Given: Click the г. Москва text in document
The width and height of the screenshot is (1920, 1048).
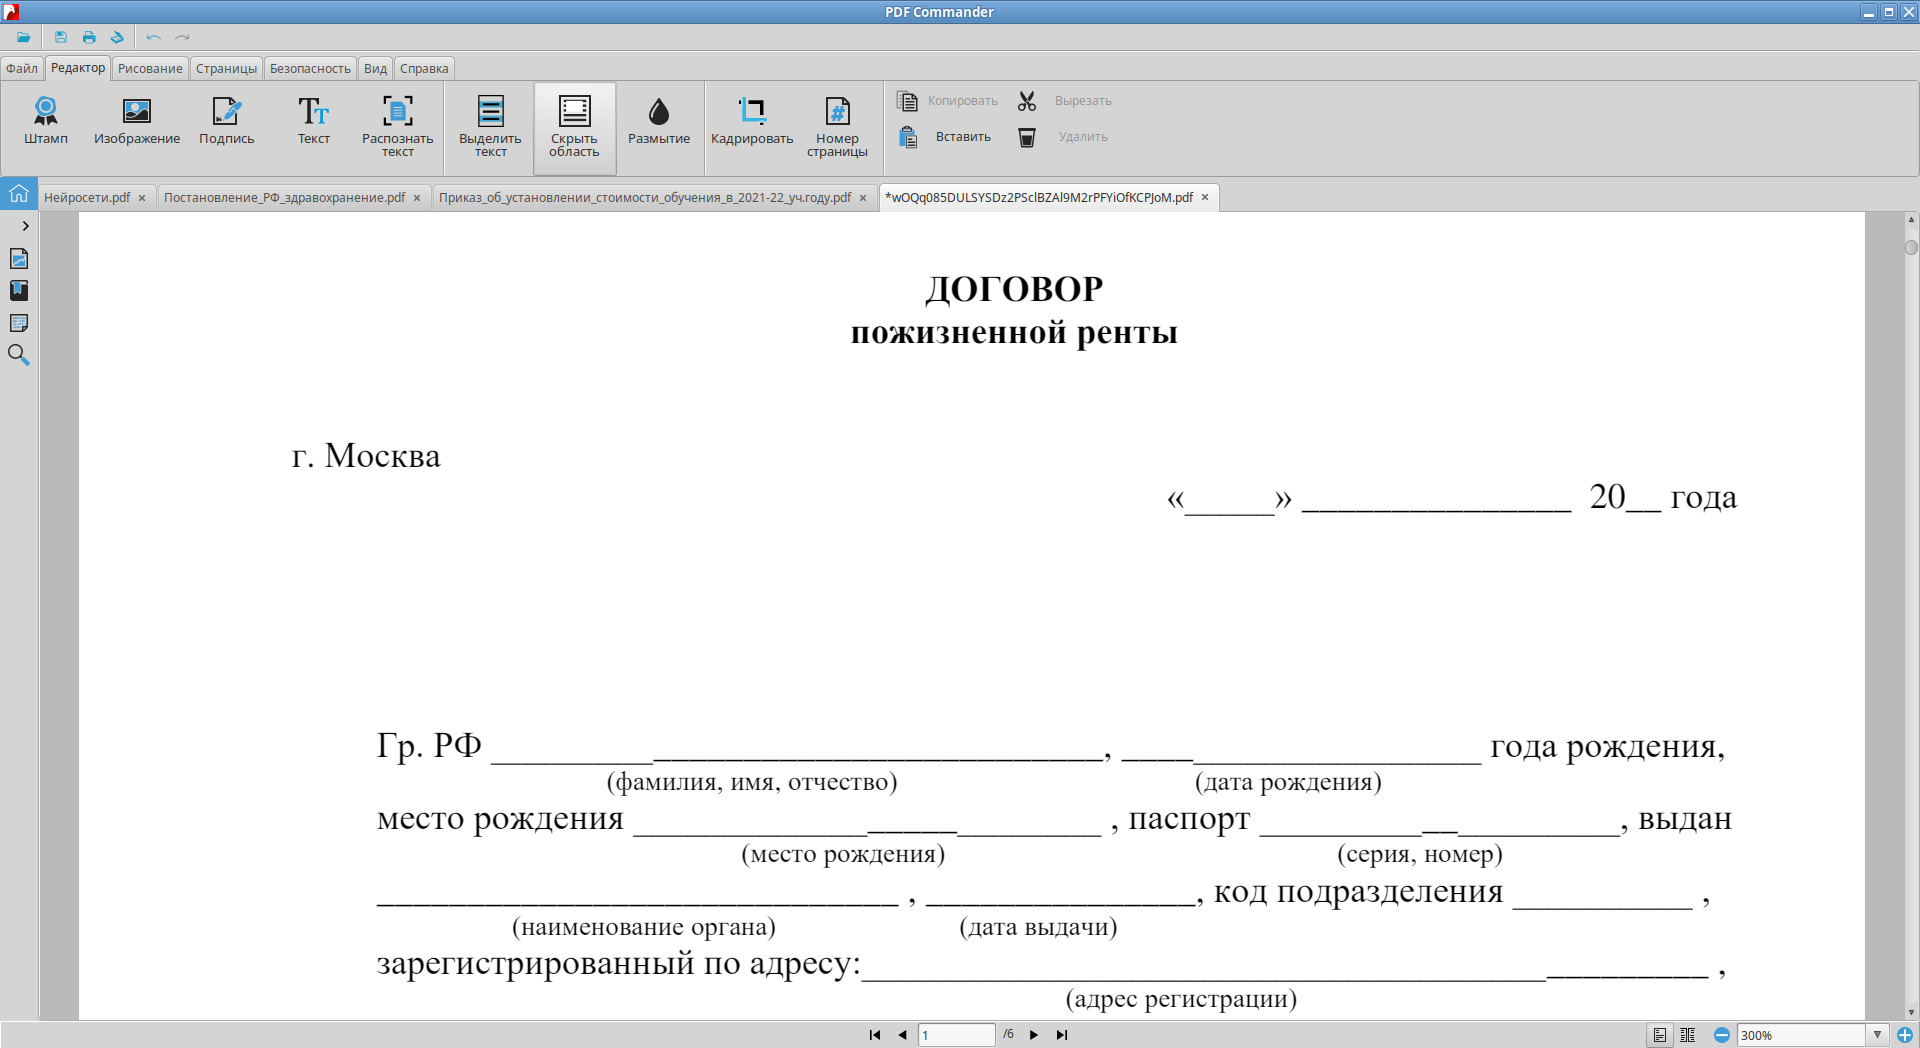Looking at the screenshot, I should coord(366,456).
